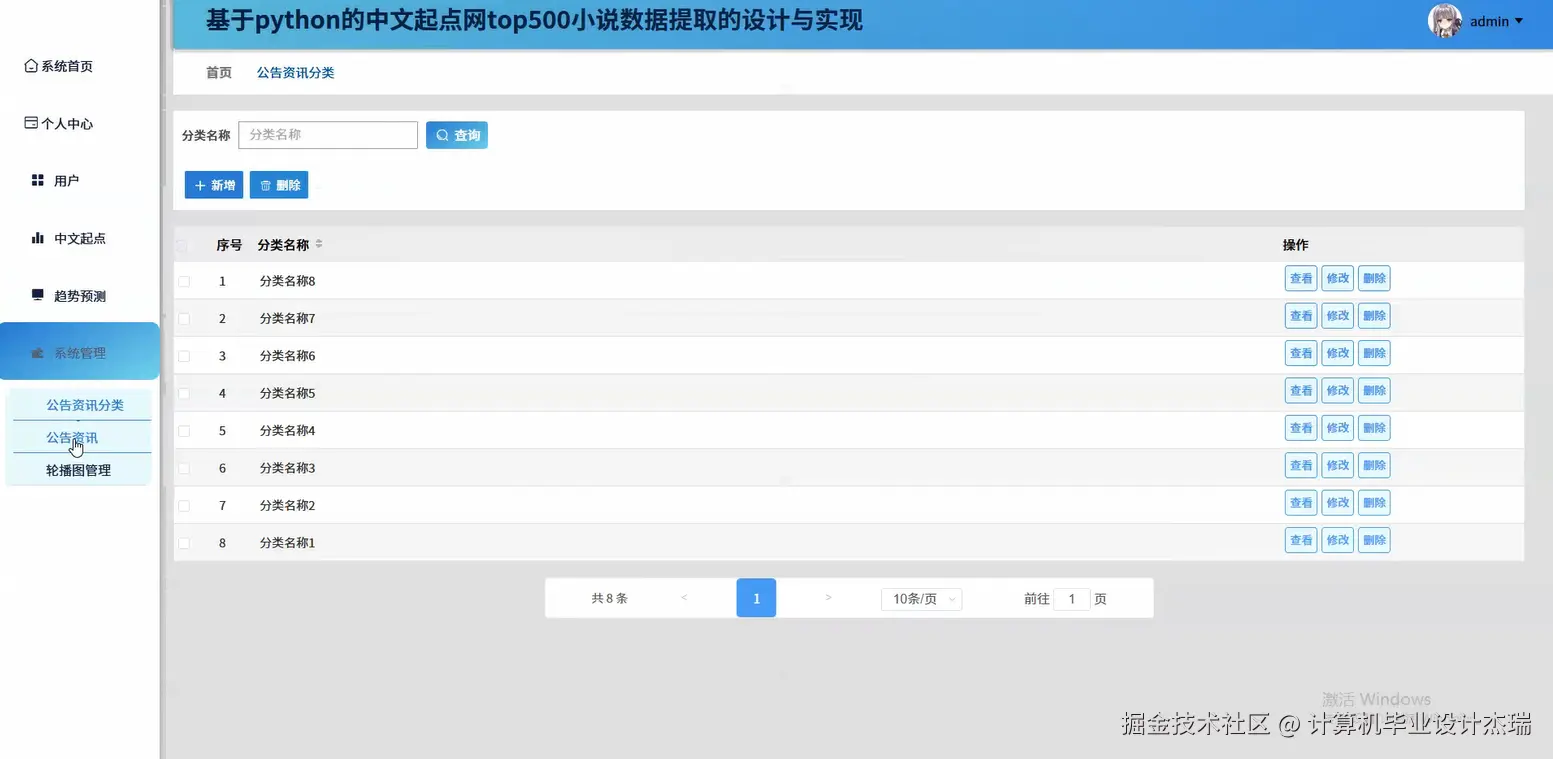
Task: Click 修改 on the 分类名称7 row
Action: [1337, 315]
